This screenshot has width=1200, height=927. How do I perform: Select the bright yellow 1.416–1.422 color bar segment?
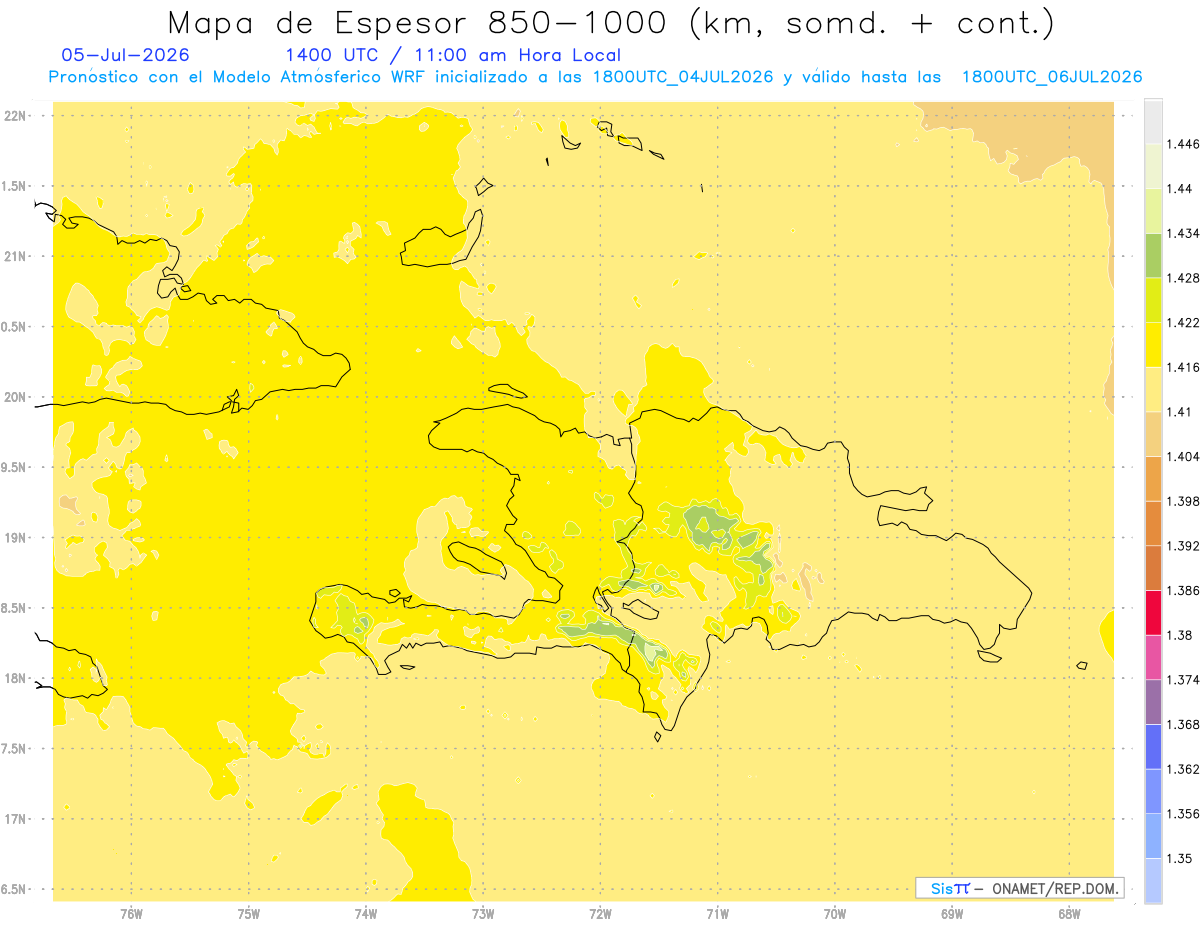point(1153,345)
